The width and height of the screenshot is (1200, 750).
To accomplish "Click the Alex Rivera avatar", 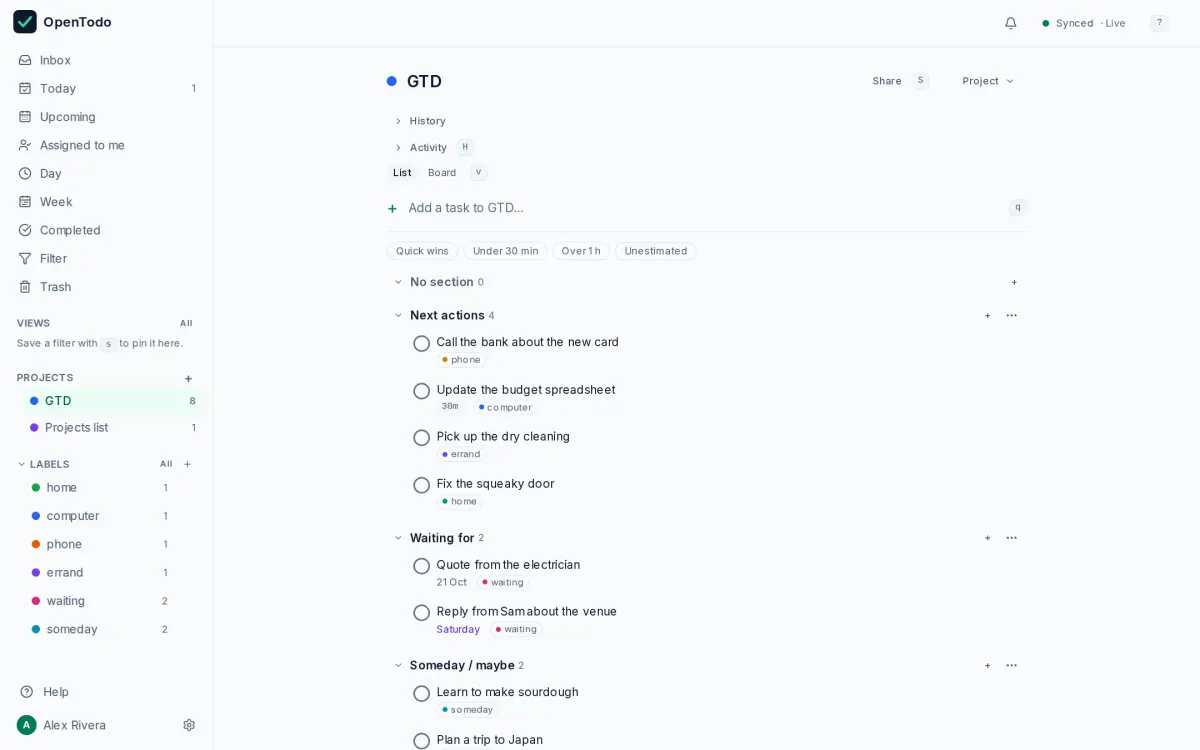I will 27,725.
